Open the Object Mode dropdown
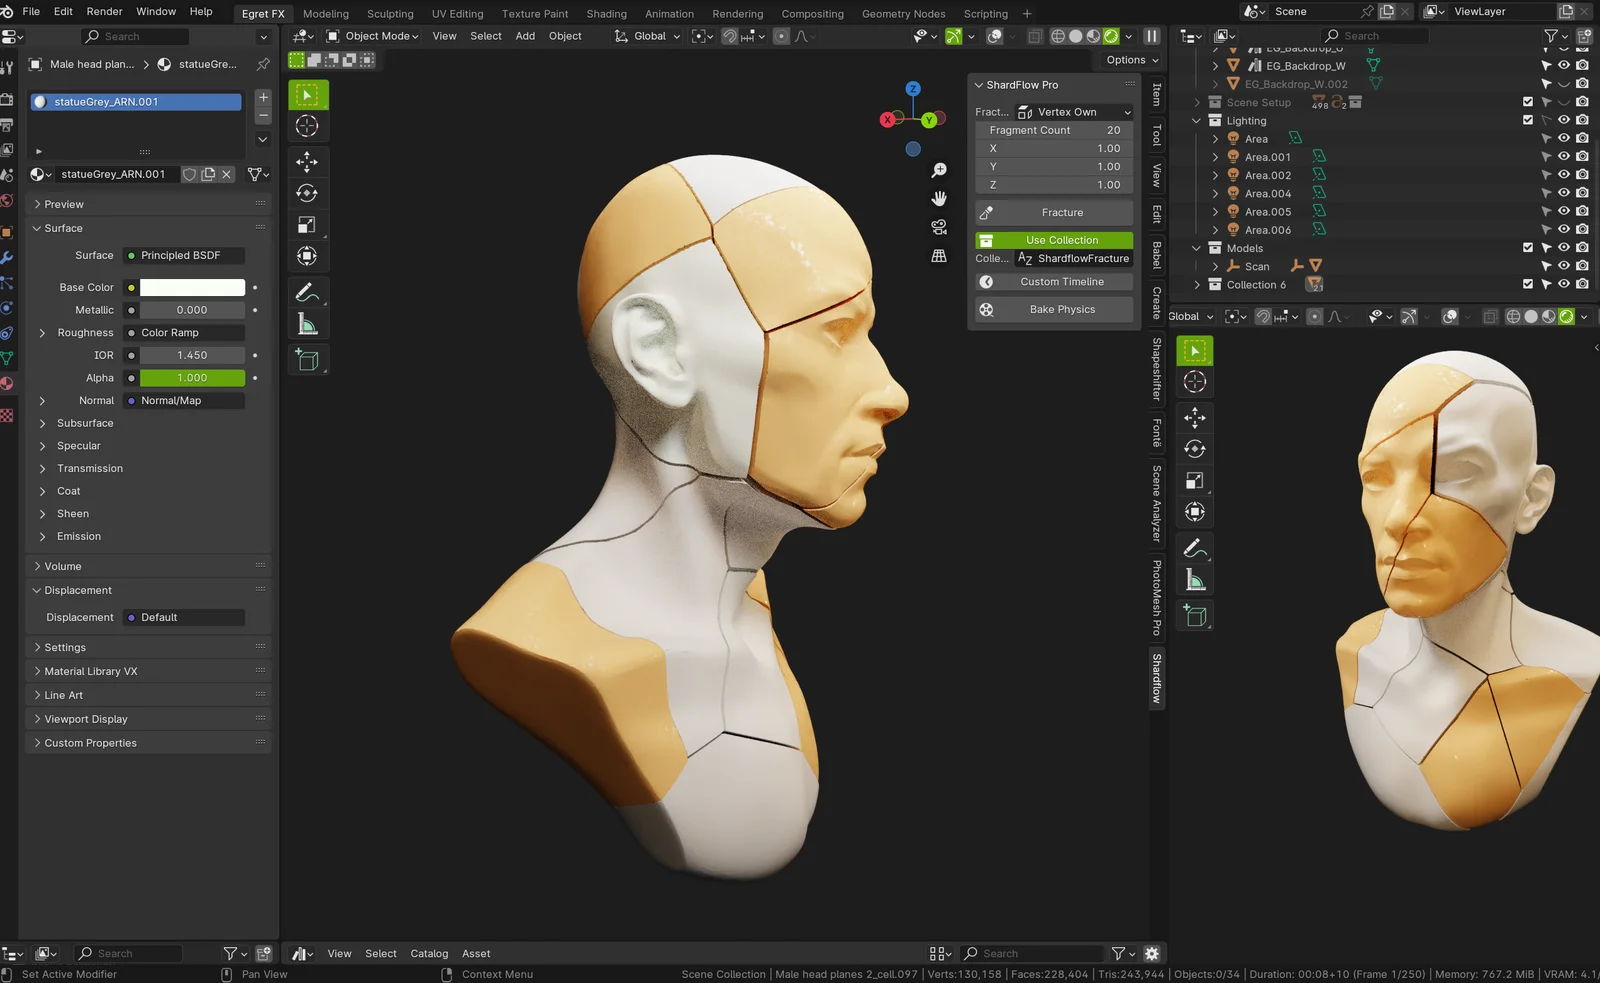This screenshot has height=983, width=1600. click(375, 36)
